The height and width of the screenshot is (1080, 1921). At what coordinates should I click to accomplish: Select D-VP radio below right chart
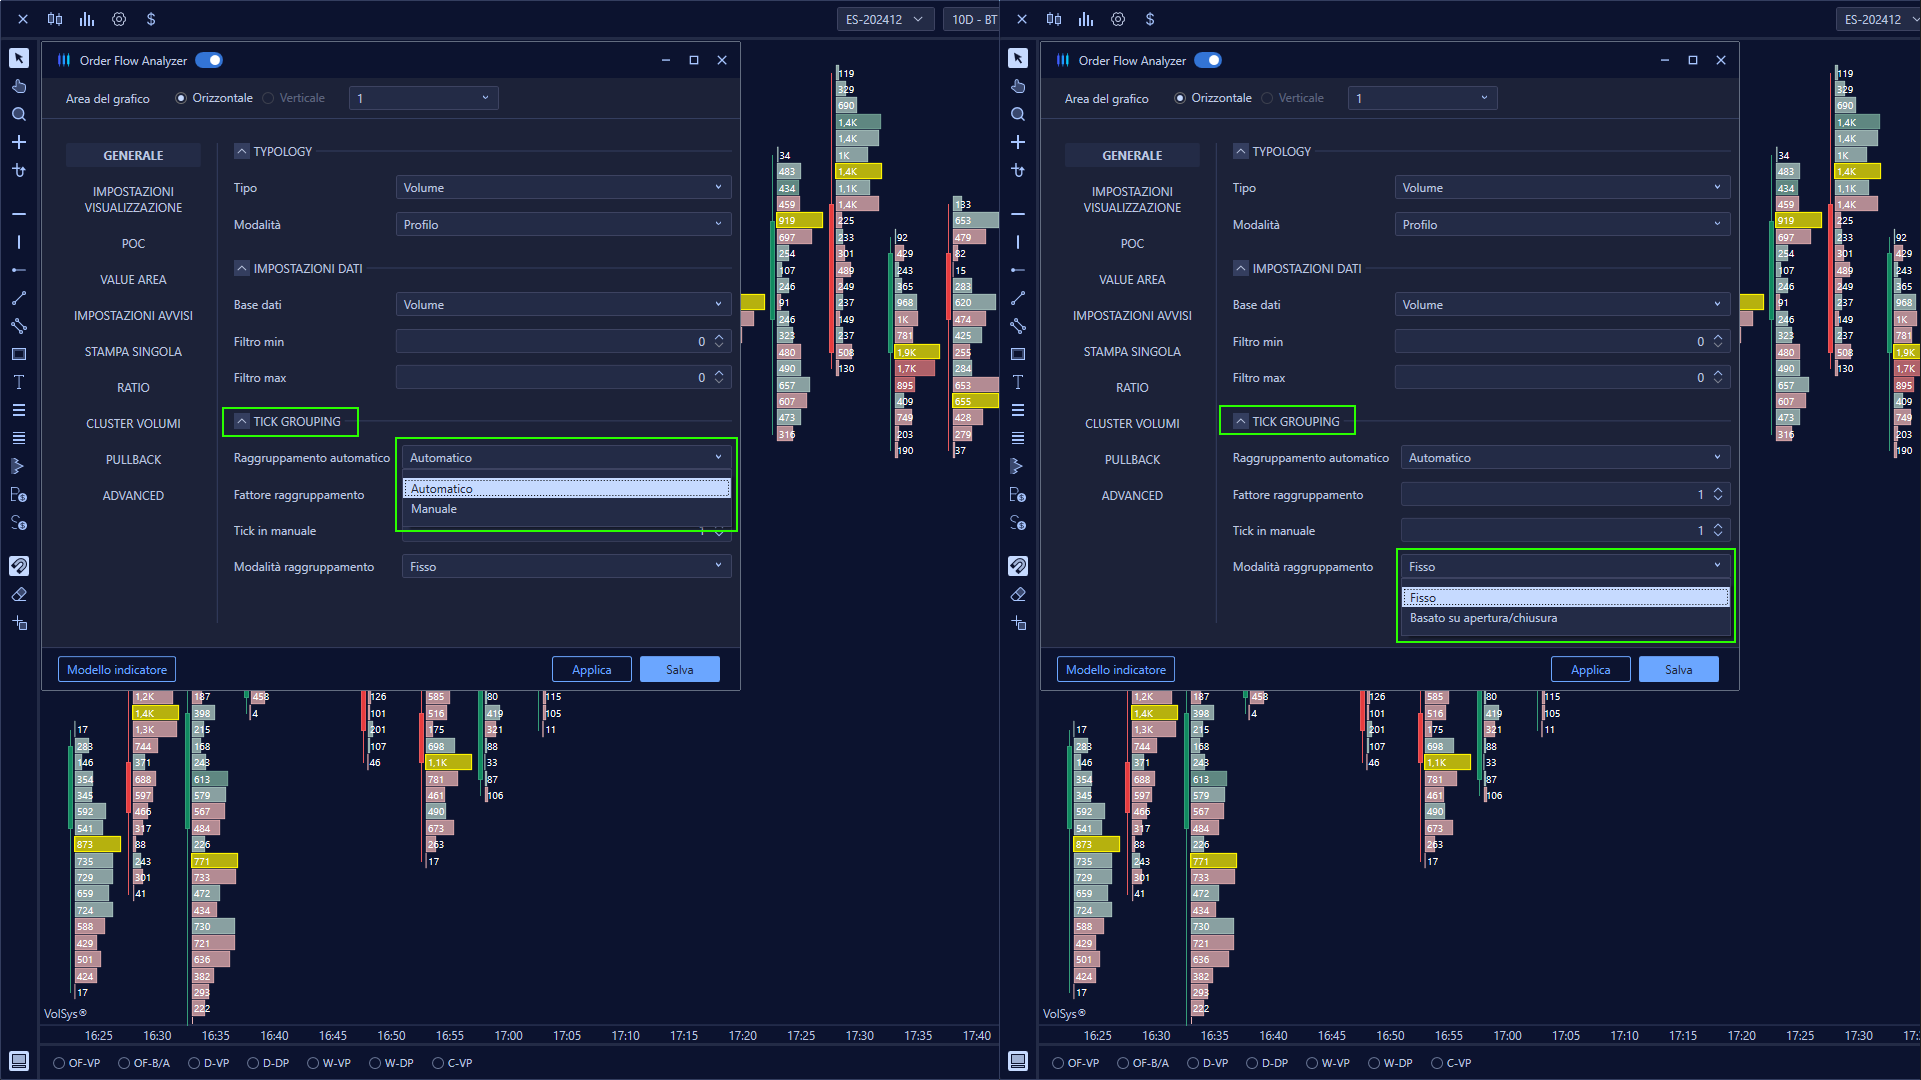[x=1193, y=1063]
